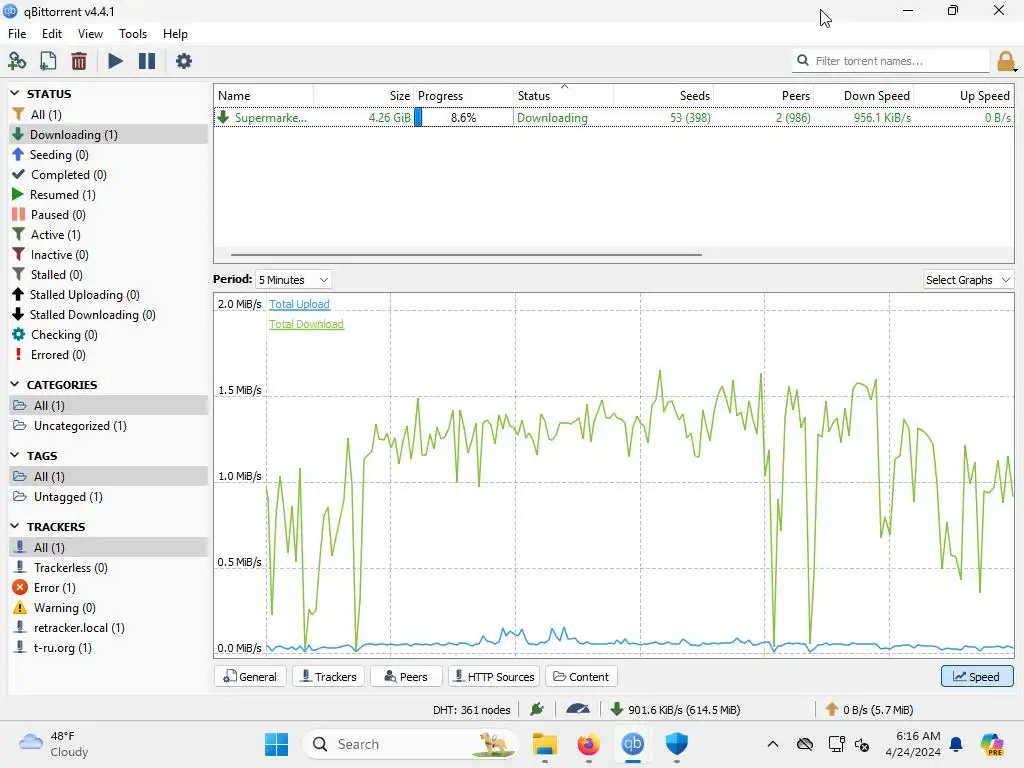Click the connection status plug icon in status bar
The height and width of the screenshot is (768, 1024).
point(537,709)
